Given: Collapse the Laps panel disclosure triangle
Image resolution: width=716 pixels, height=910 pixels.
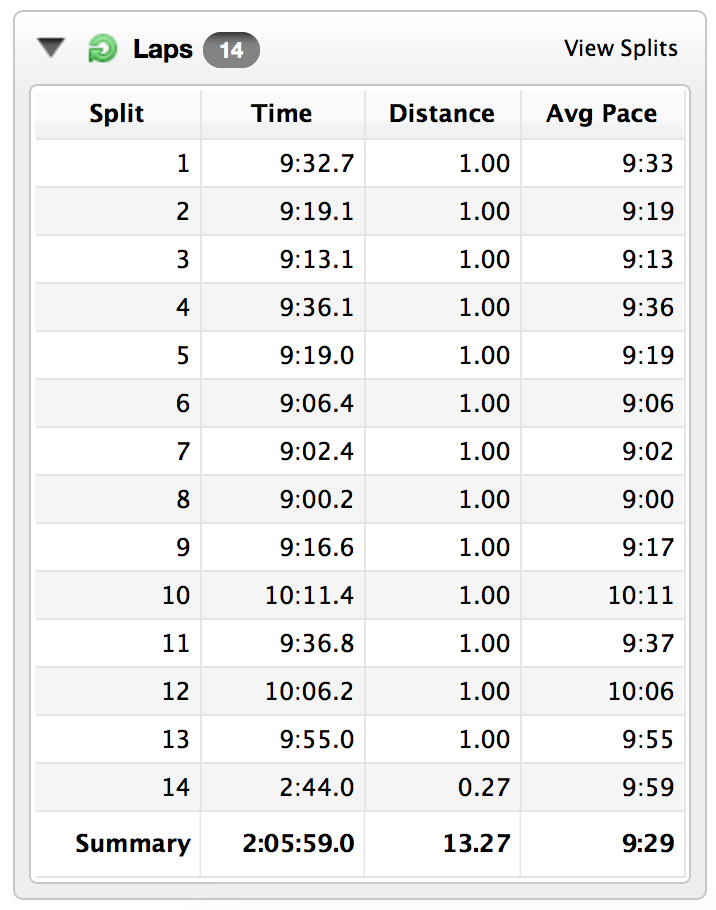Looking at the screenshot, I should [x=51, y=48].
